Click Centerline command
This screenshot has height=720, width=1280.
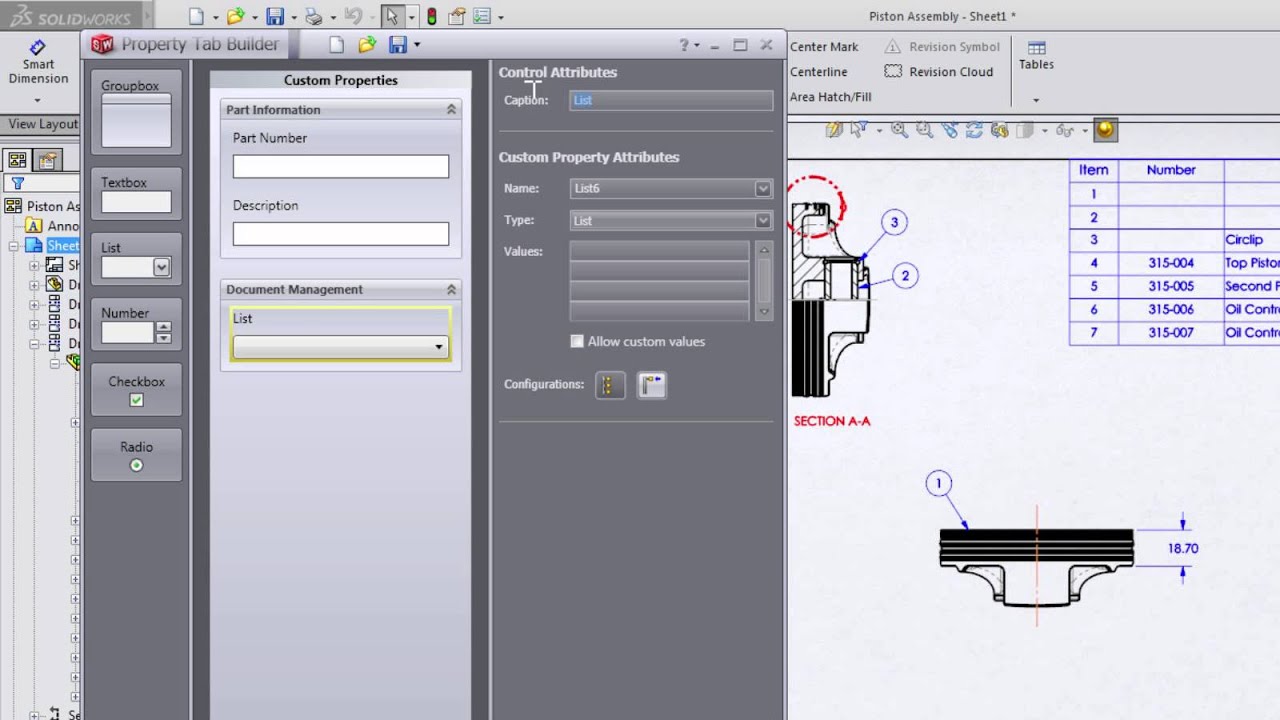(x=819, y=72)
